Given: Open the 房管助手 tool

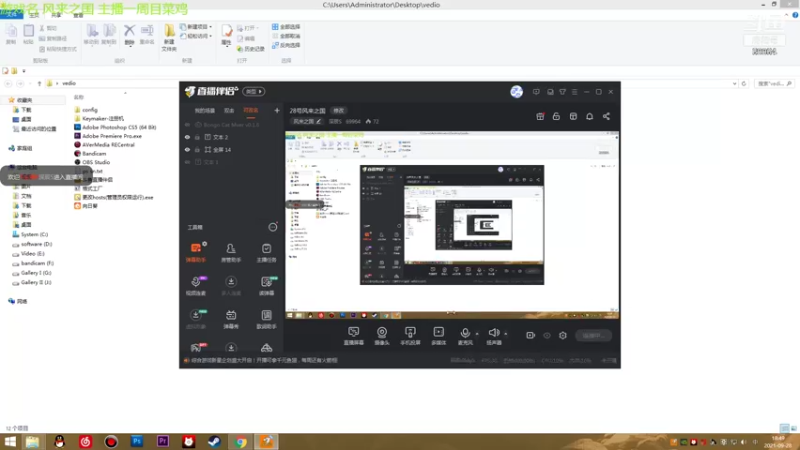Looking at the screenshot, I should (231, 253).
